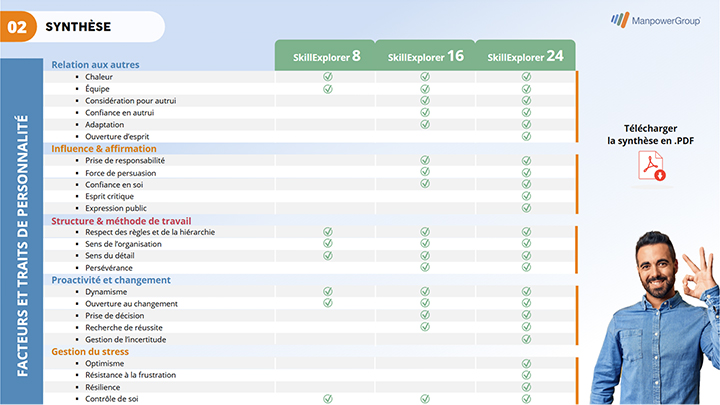Click the Proactivité et changement heading
This screenshot has height=405, width=720.
click(111, 280)
